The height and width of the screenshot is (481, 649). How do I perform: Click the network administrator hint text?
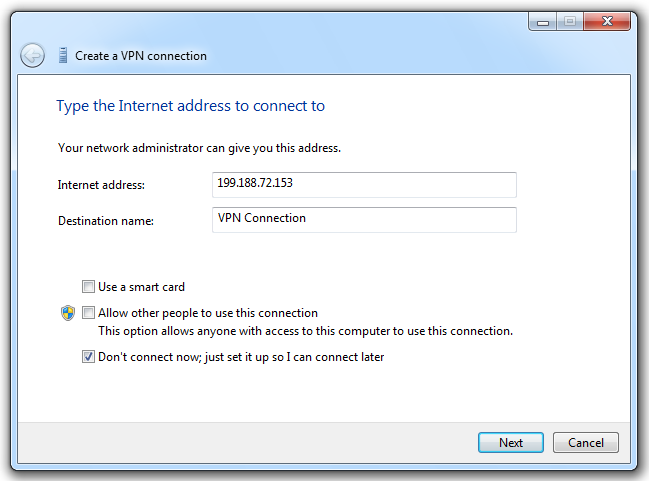pyautogui.click(x=199, y=148)
